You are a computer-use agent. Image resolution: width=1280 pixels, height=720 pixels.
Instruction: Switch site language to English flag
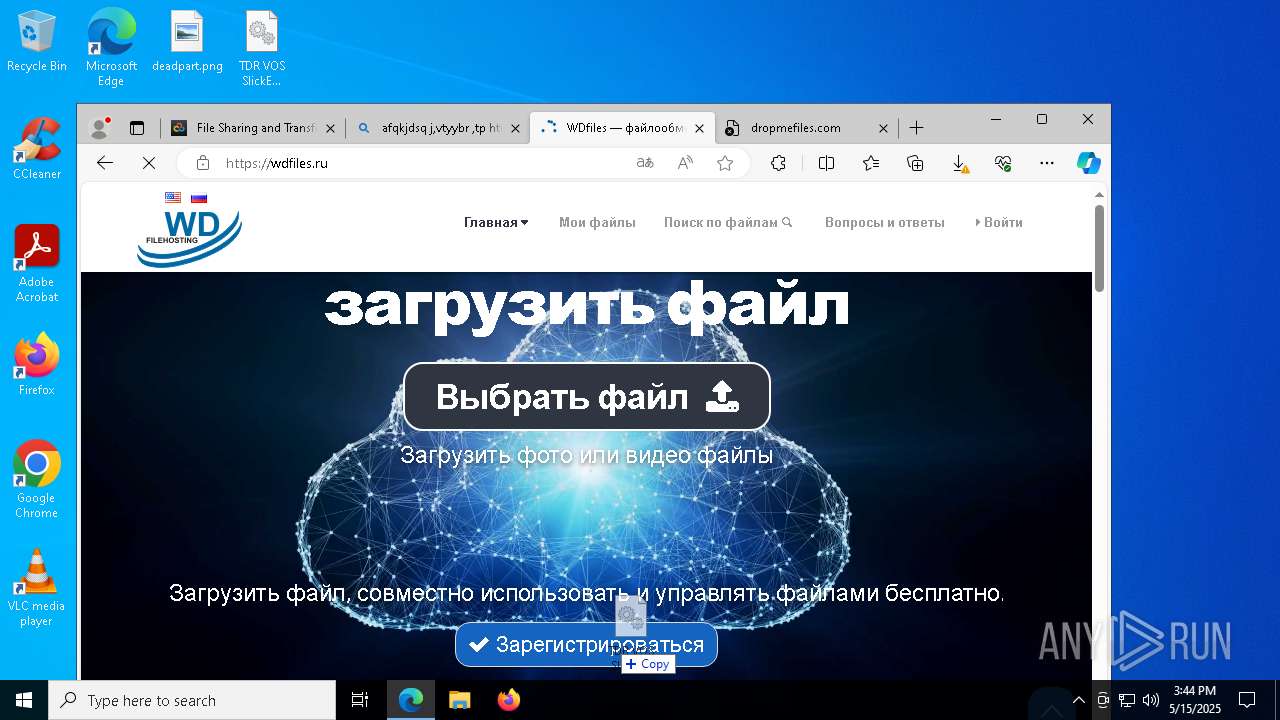[x=173, y=198]
